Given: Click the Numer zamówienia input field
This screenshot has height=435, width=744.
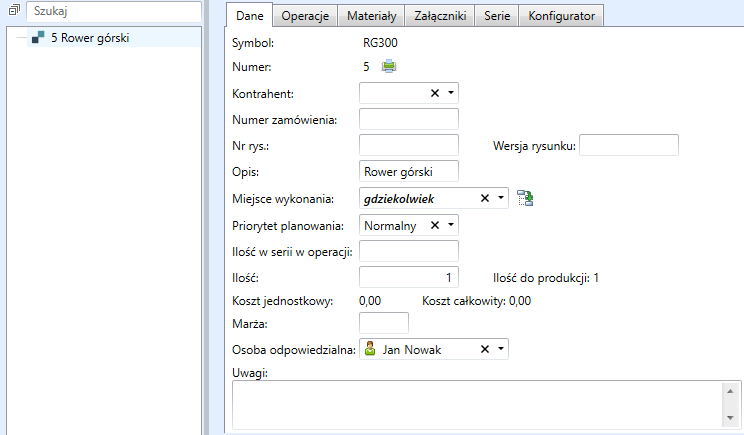Looking at the screenshot, I should pos(408,120).
